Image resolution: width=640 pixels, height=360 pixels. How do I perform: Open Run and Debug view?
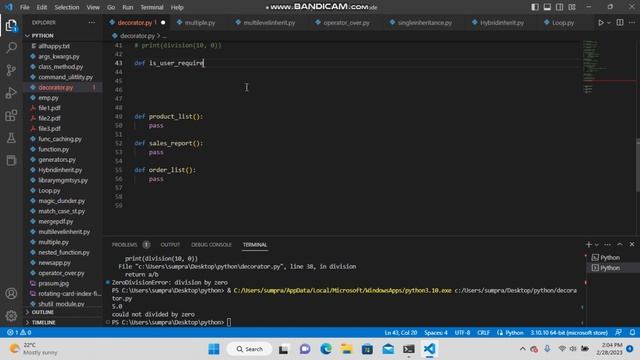11,93
